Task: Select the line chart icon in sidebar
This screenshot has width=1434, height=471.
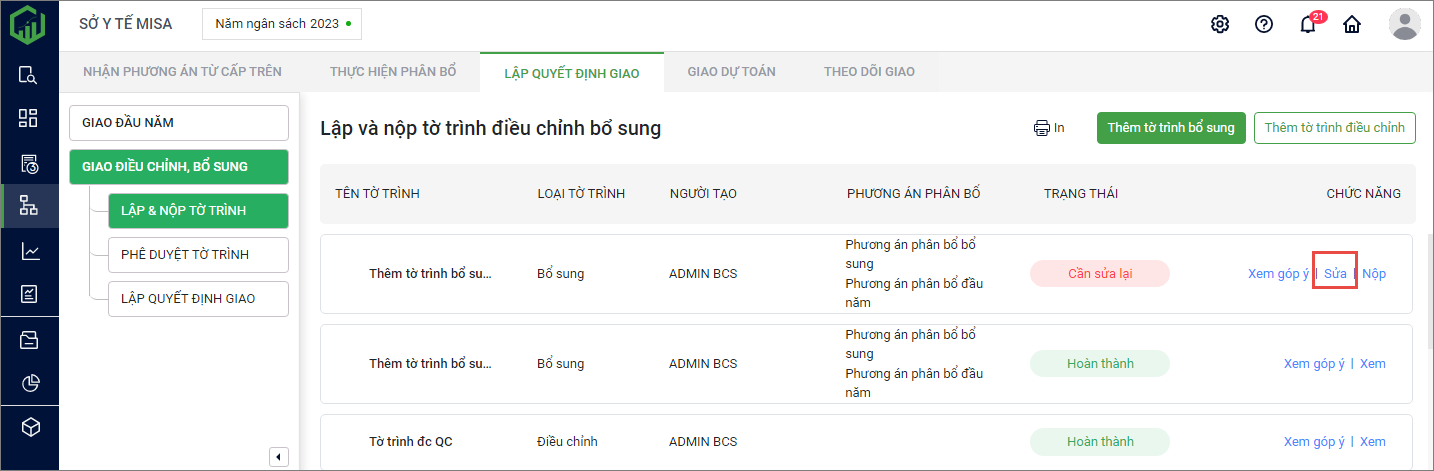Action: point(29,251)
